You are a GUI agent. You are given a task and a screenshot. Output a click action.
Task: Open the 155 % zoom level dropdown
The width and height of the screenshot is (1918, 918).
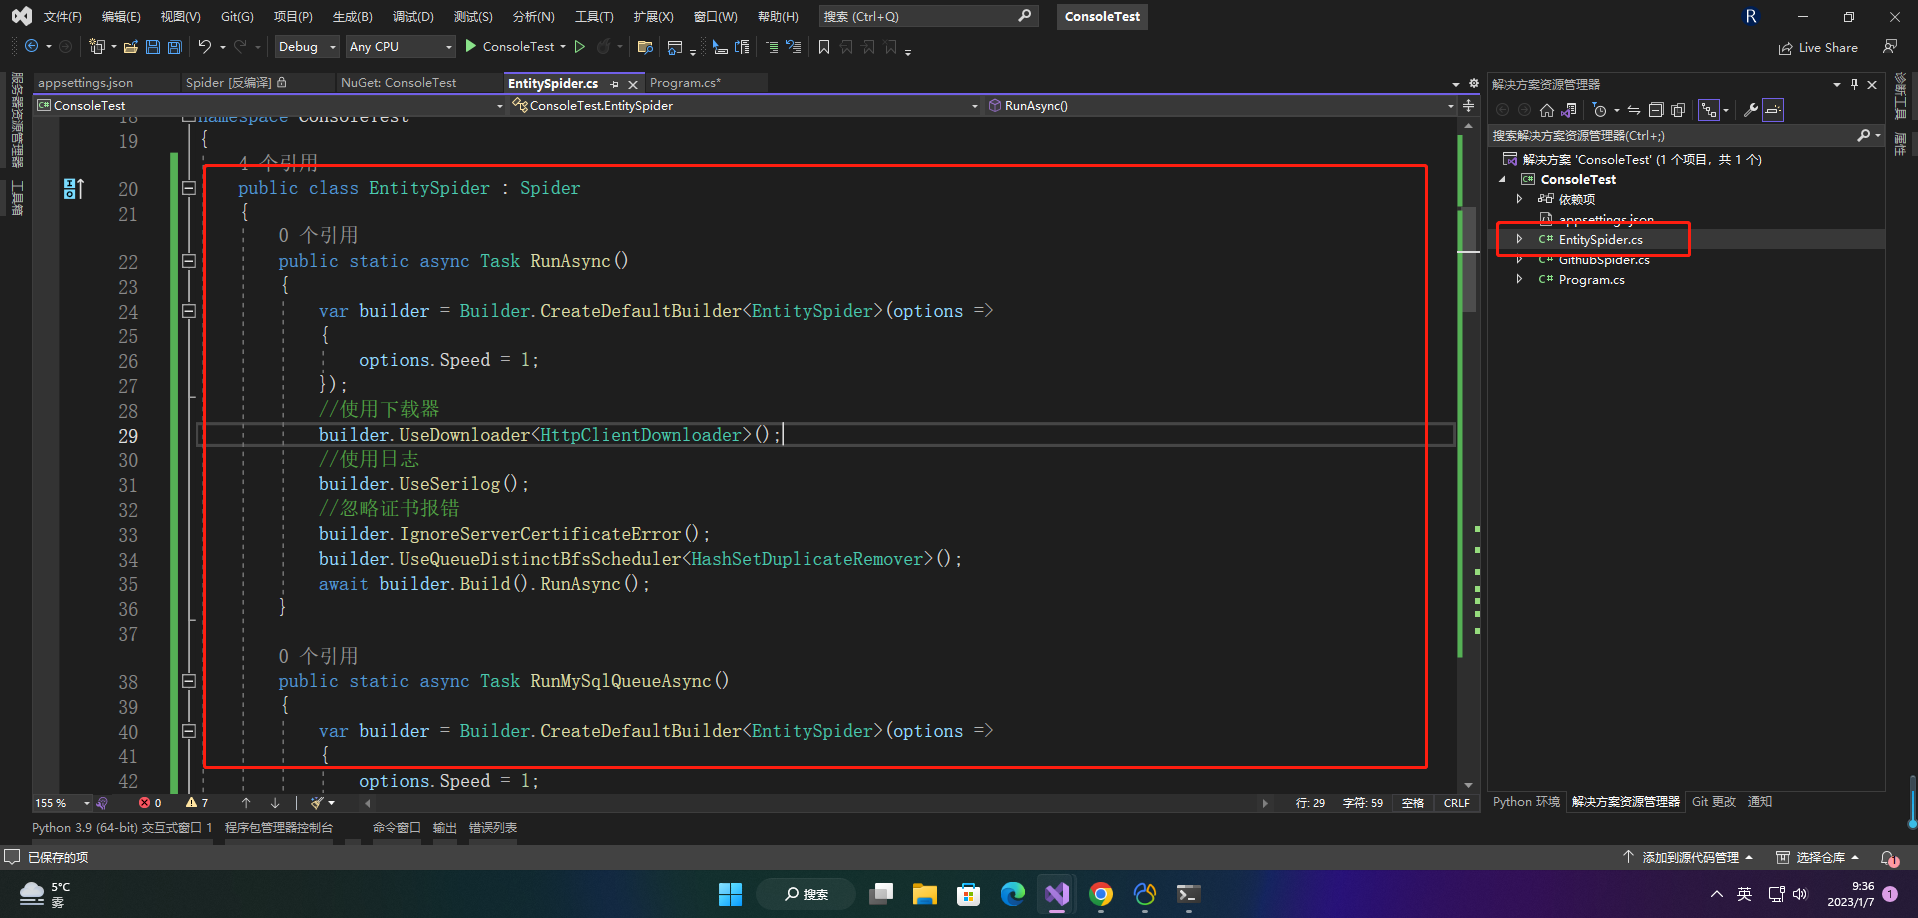click(62, 803)
